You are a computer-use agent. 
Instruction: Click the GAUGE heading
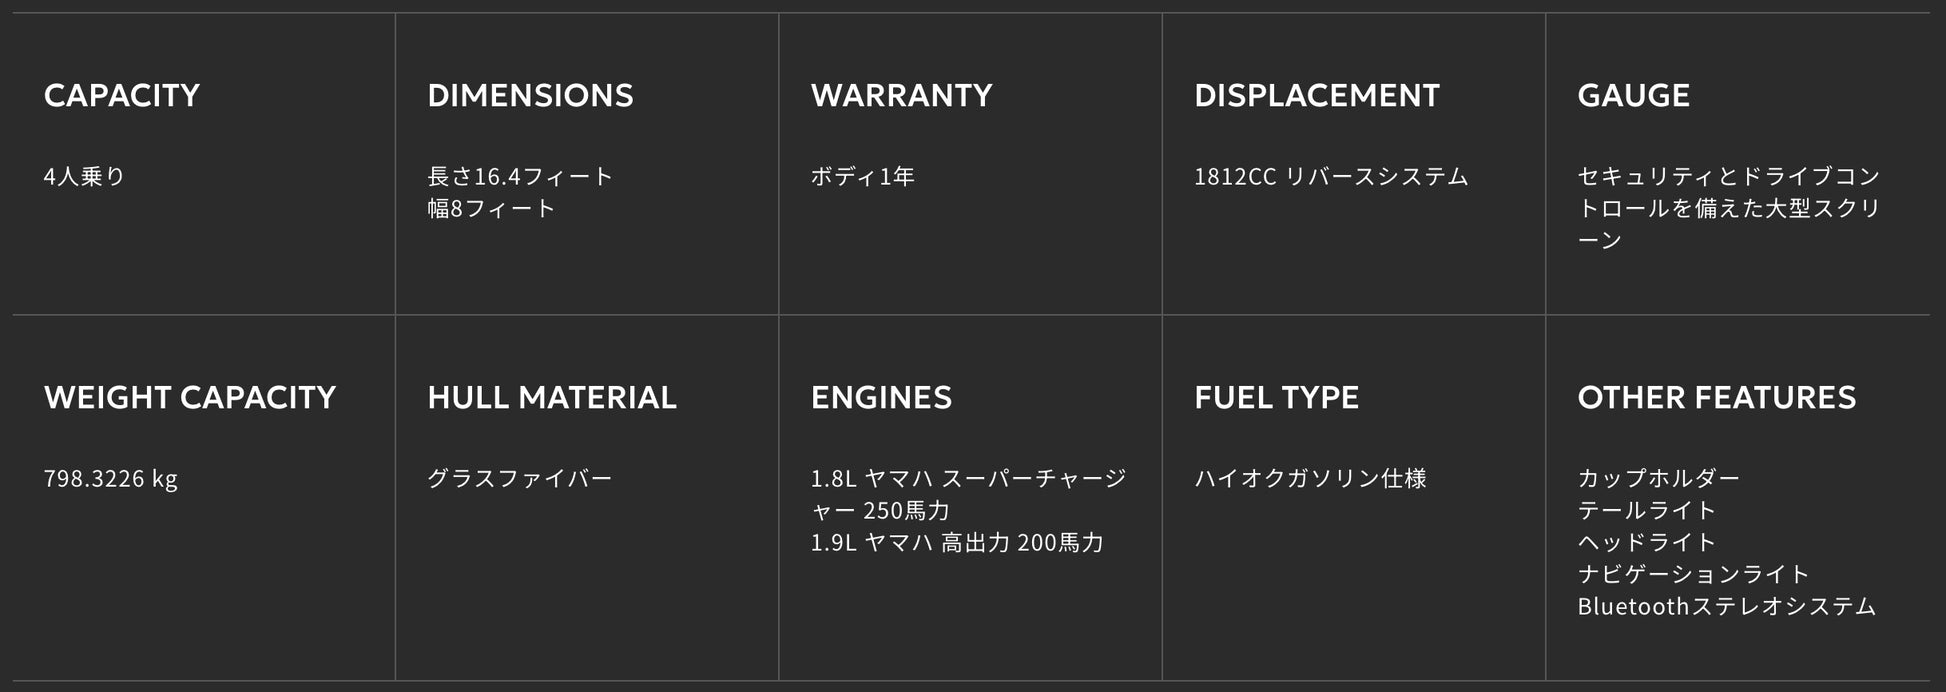(x=1633, y=95)
